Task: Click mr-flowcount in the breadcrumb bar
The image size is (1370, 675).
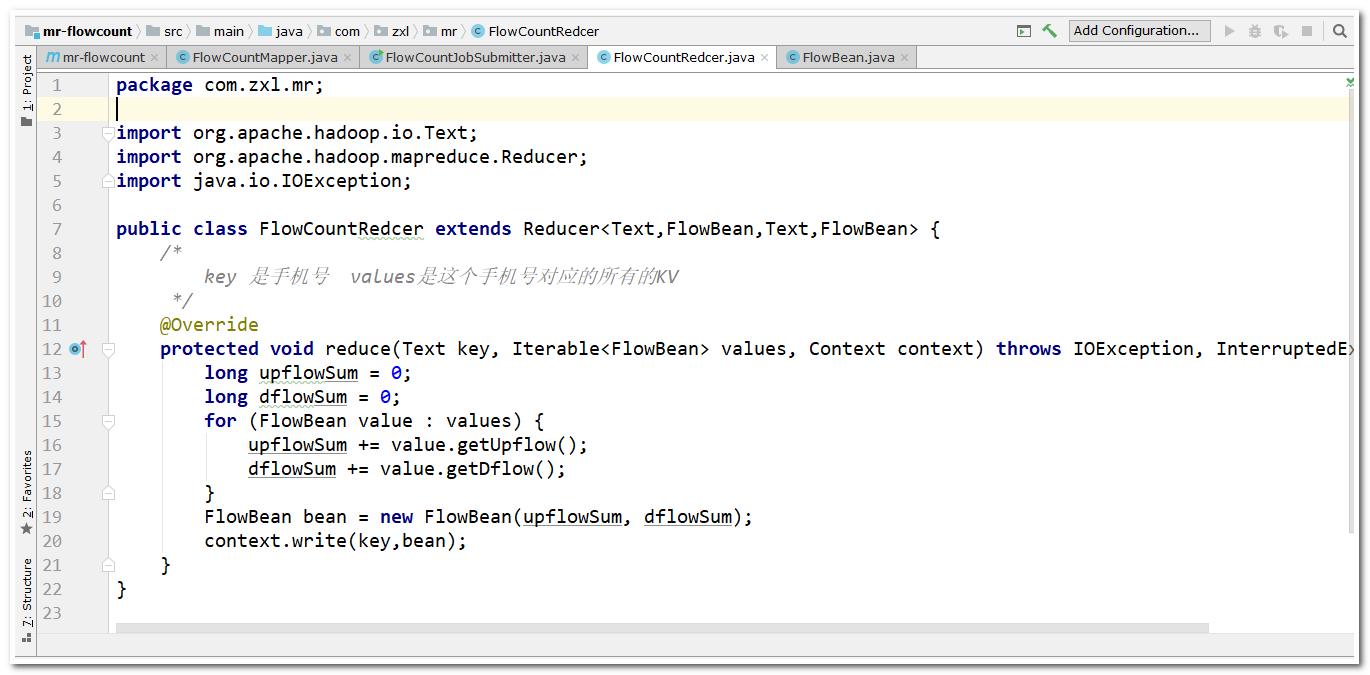Action: click(x=79, y=31)
